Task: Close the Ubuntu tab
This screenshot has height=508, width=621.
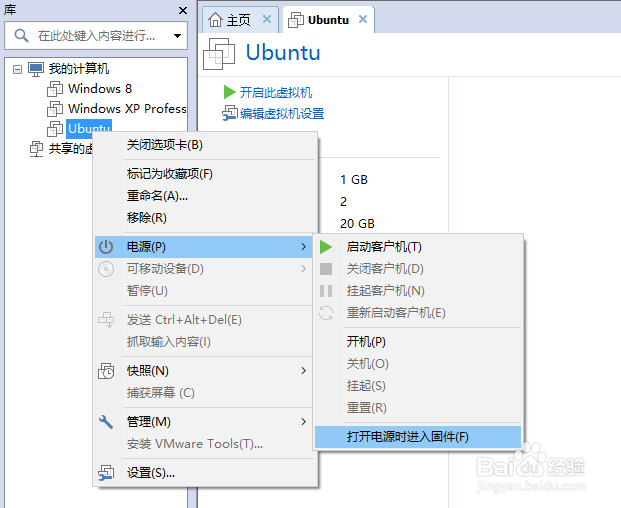Action: point(363,19)
